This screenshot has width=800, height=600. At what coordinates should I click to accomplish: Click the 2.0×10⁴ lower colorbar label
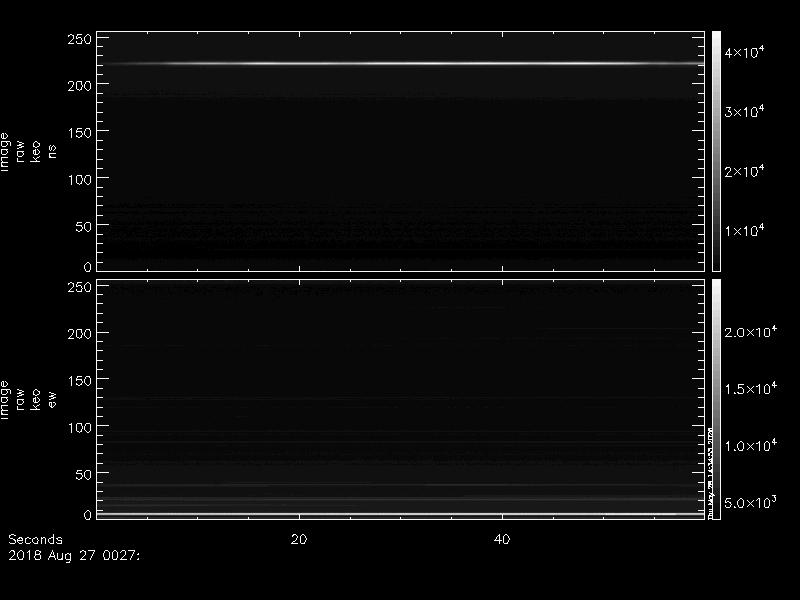(x=751, y=332)
